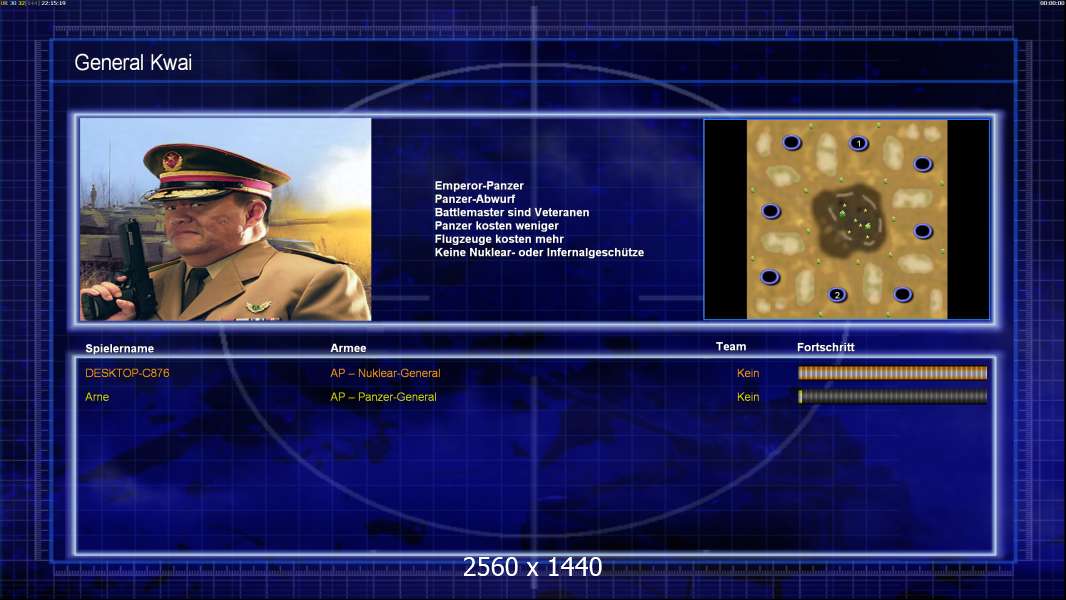Image resolution: width=1066 pixels, height=600 pixels.
Task: Click the 2560 x 1440 resolution label
Action: (x=532, y=567)
